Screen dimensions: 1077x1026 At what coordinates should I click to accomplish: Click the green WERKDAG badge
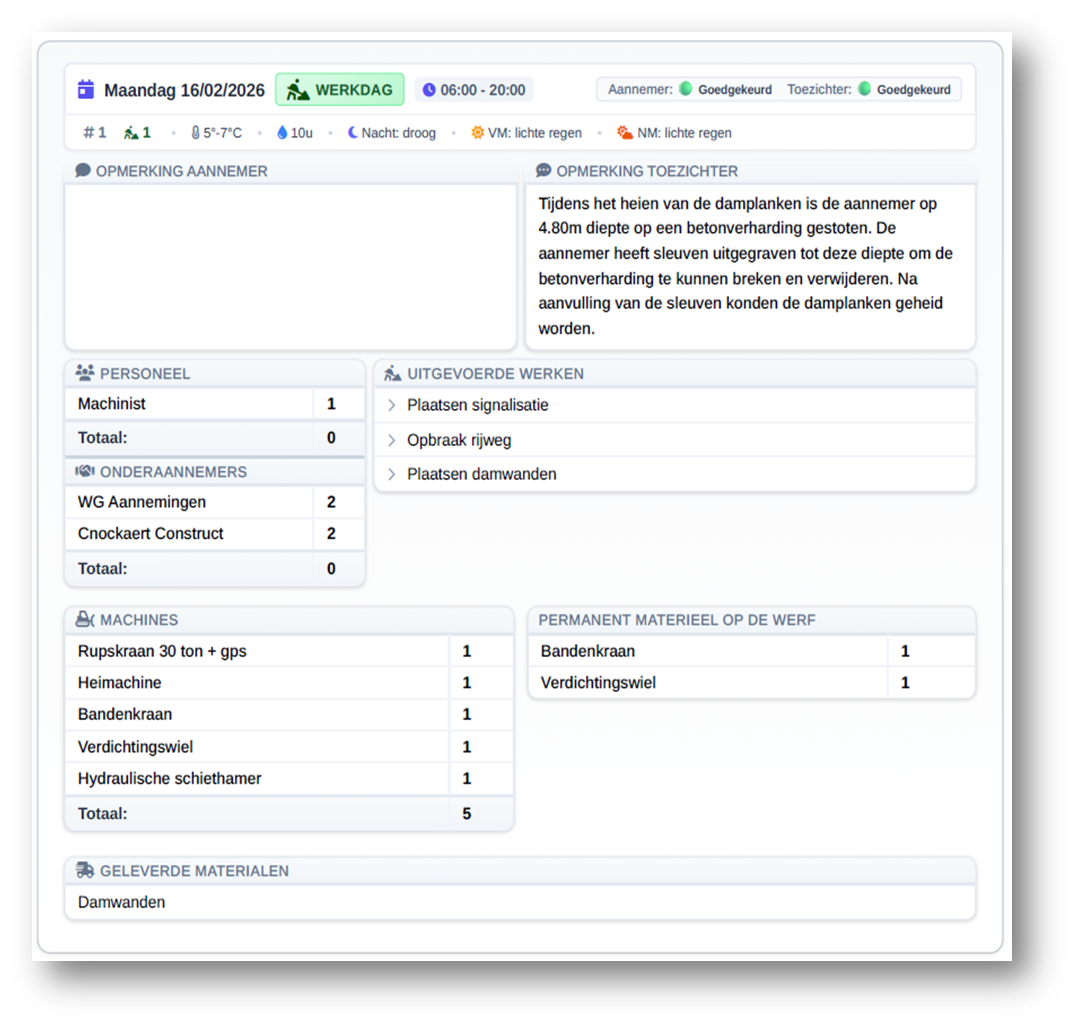pyautogui.click(x=339, y=90)
